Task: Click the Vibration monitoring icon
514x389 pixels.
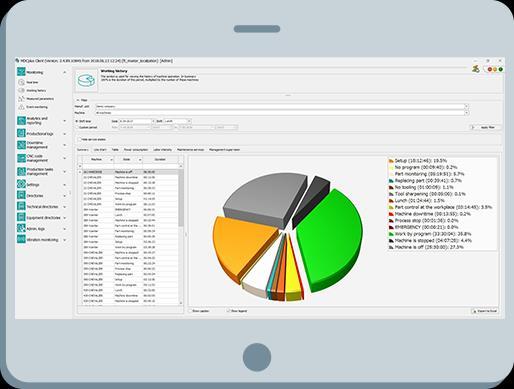Action: [21, 239]
